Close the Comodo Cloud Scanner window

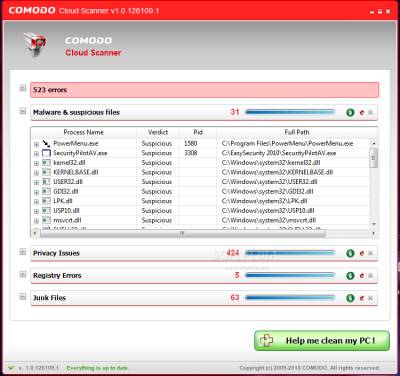(x=388, y=11)
